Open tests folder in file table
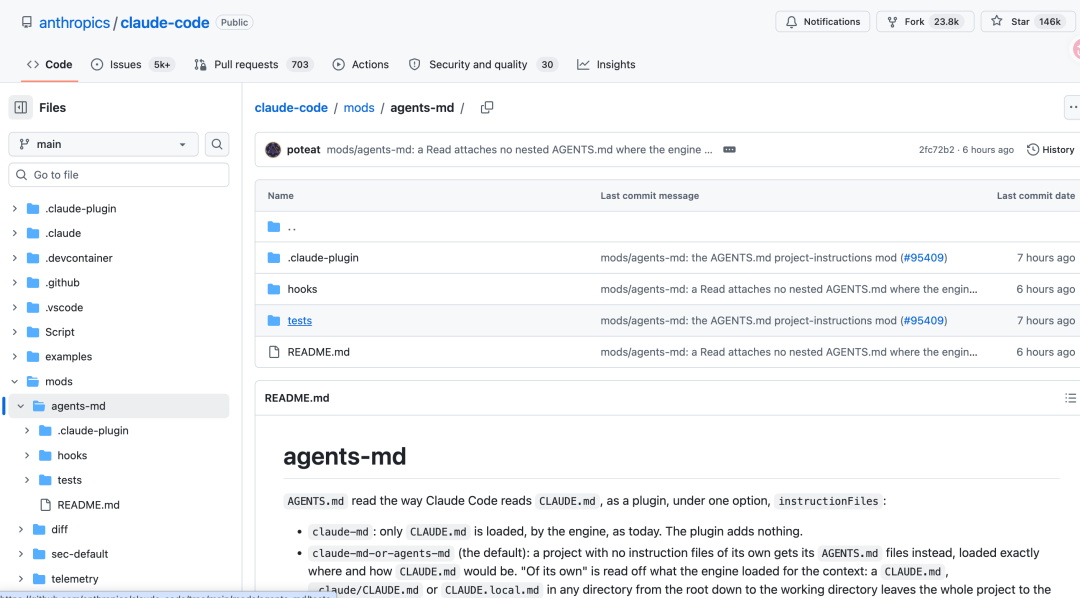 [300, 320]
